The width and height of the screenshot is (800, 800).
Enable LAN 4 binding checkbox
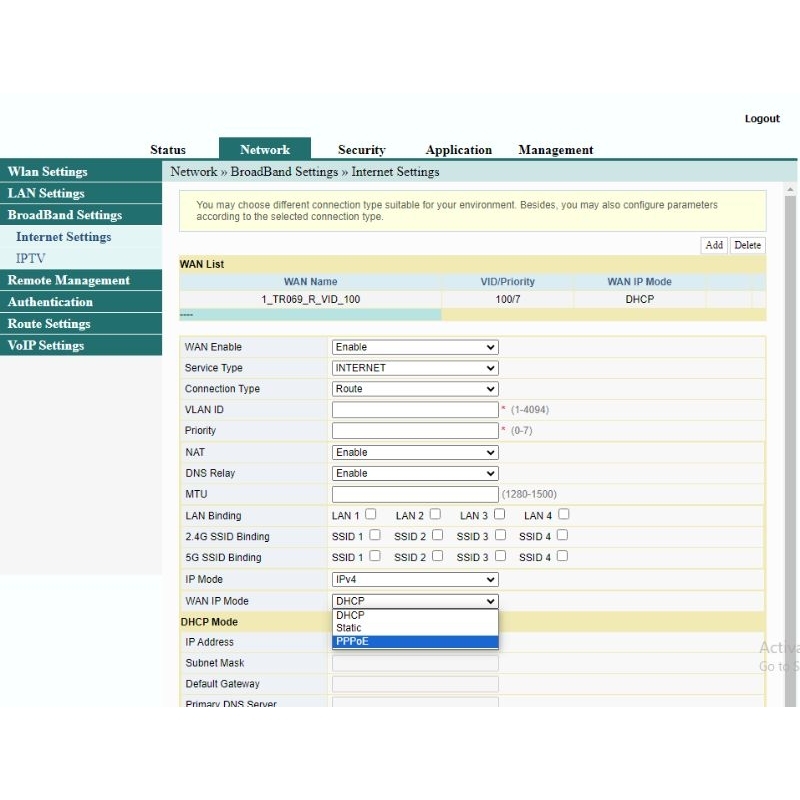pos(564,515)
